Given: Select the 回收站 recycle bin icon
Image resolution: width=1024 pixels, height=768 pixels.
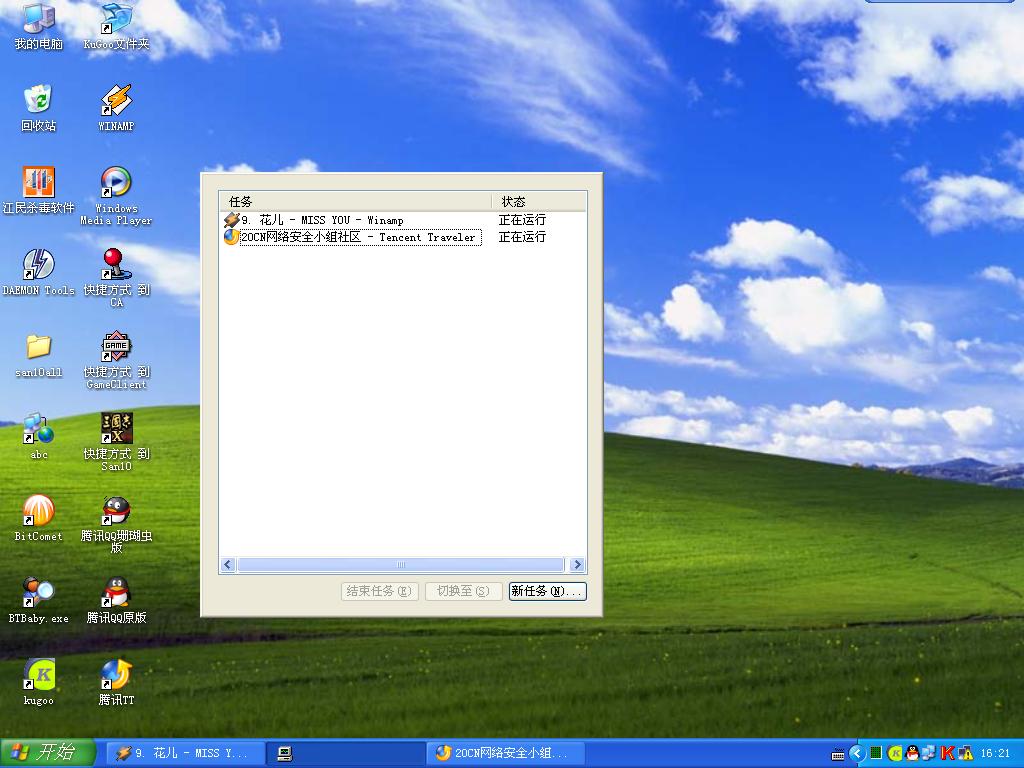Looking at the screenshot, I should (x=39, y=108).
